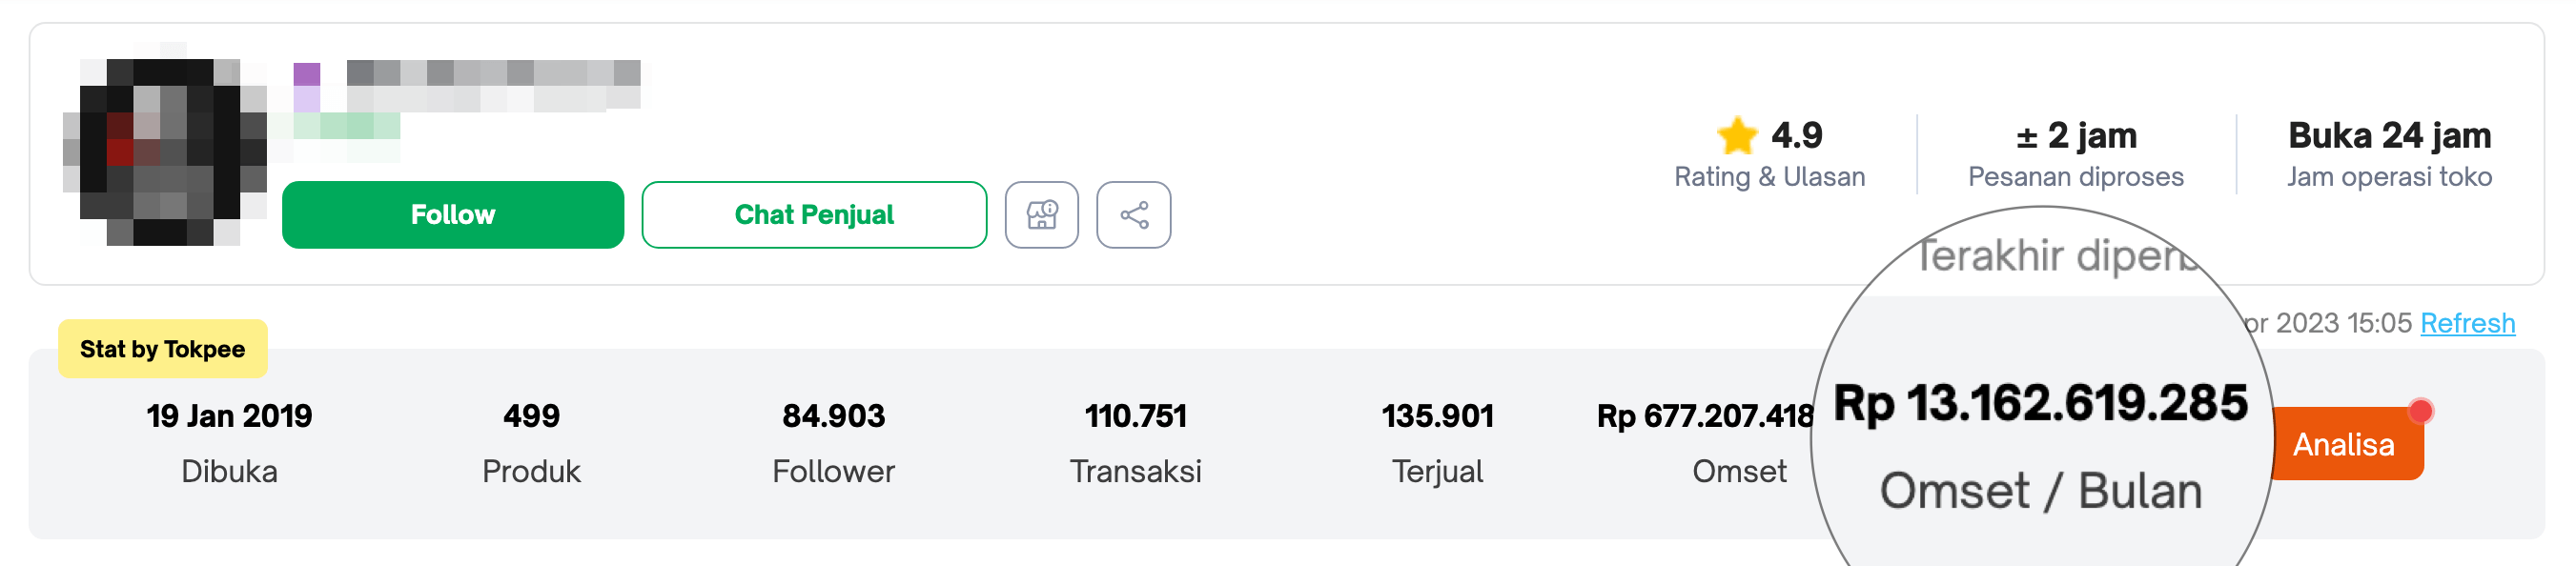Click the 135.901 Terjual statistic
Viewport: 2576px width, 566px height.
[x=1437, y=443]
